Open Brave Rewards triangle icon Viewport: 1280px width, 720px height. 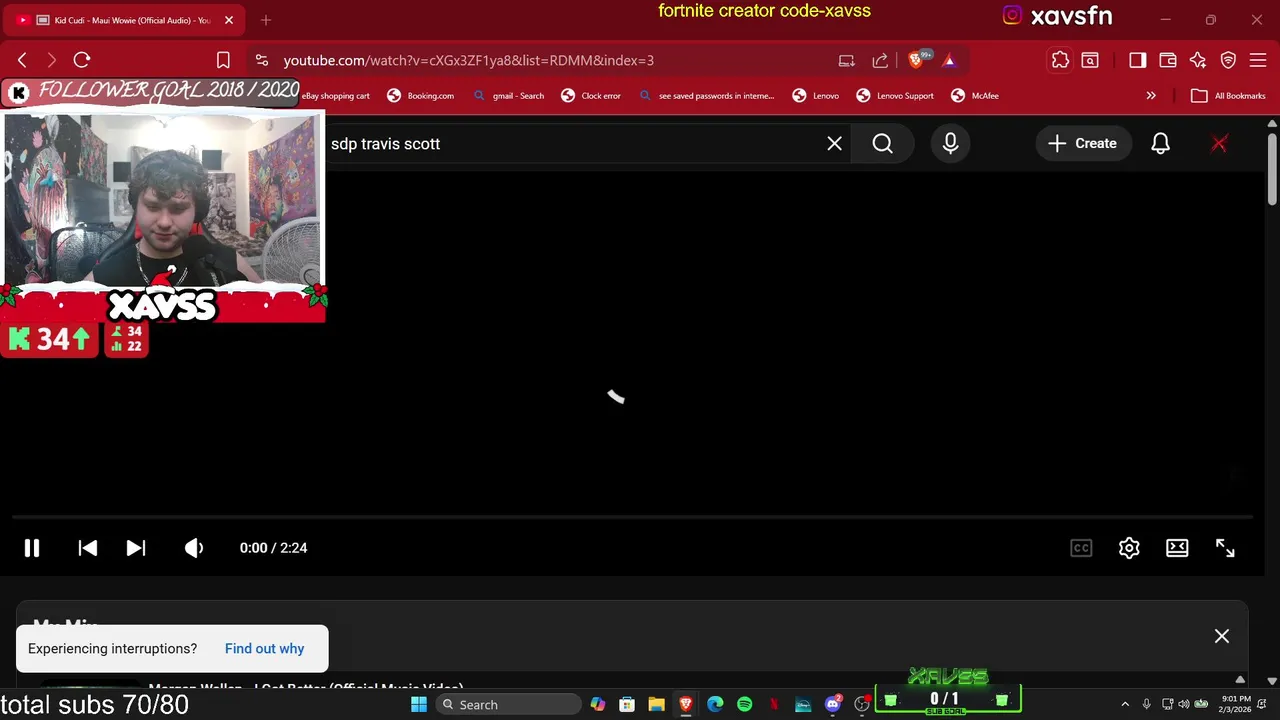[x=949, y=60]
